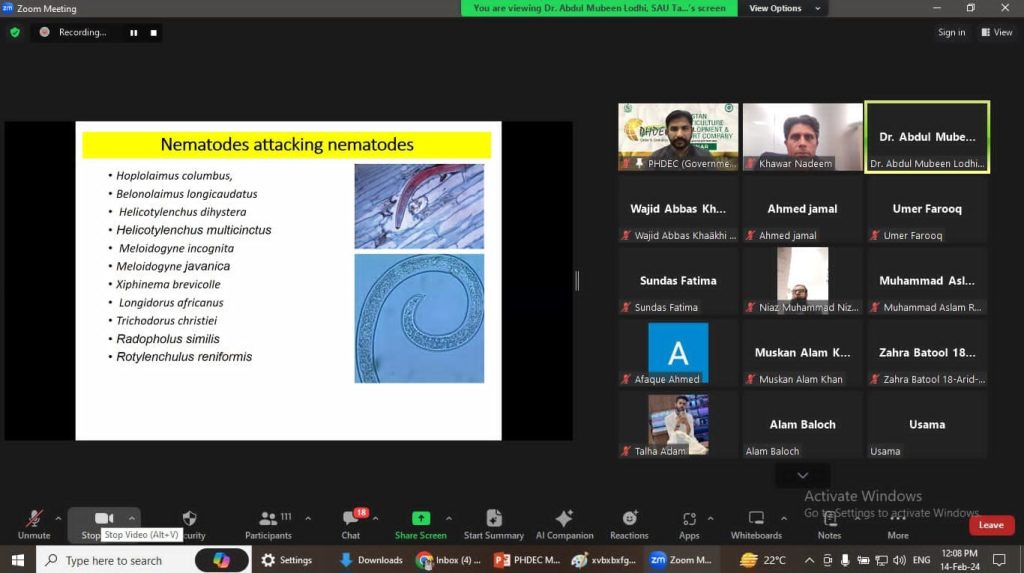Click the Windows taskbar search box
Screen dimensions: 1024x573
point(113,560)
